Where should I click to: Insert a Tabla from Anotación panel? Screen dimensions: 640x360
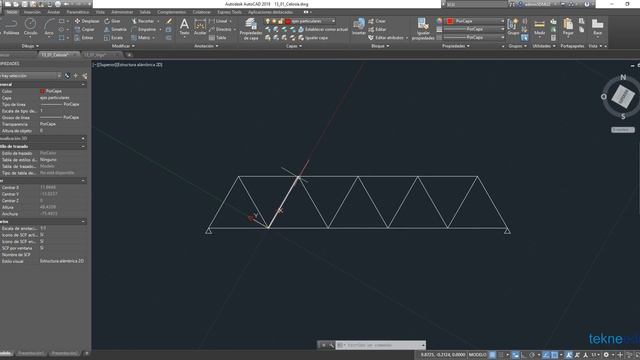point(218,38)
